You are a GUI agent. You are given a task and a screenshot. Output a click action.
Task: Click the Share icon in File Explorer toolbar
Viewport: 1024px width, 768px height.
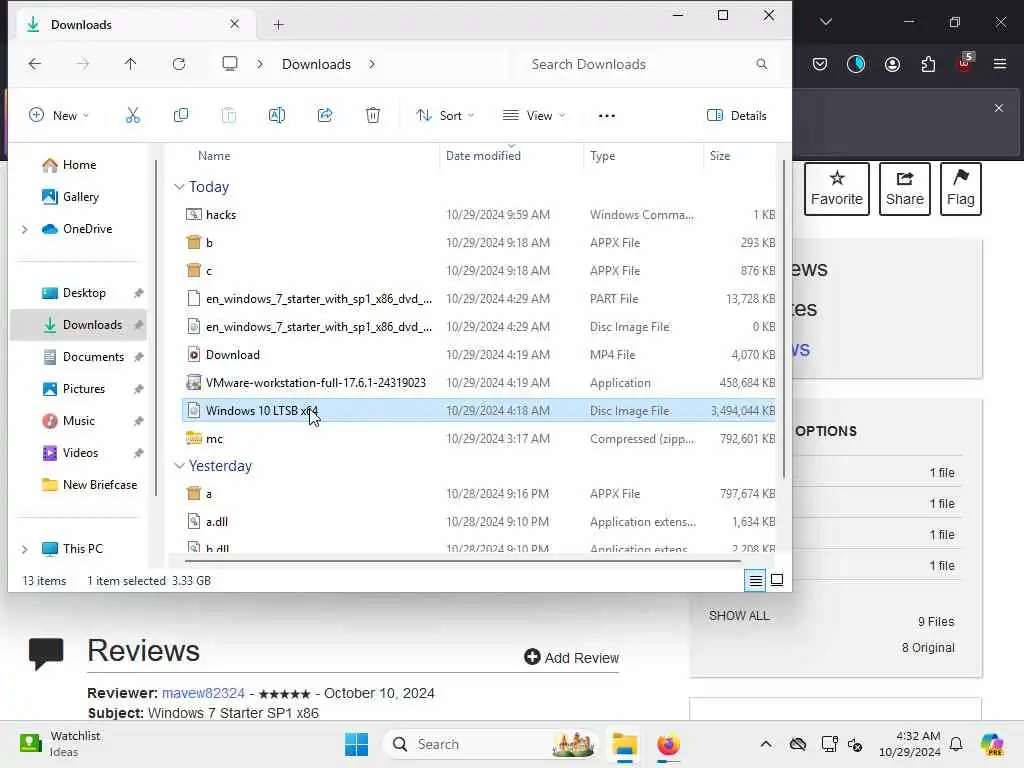click(325, 116)
